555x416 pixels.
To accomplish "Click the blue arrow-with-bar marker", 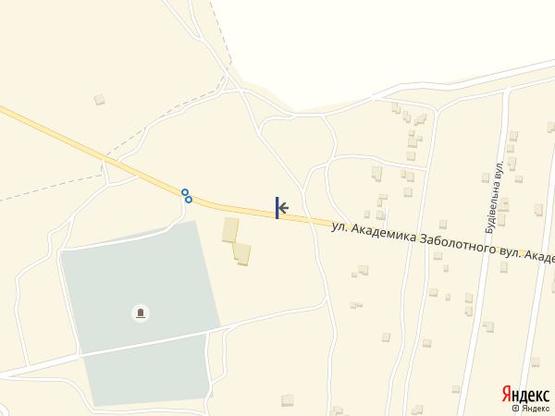I will tap(282, 208).
